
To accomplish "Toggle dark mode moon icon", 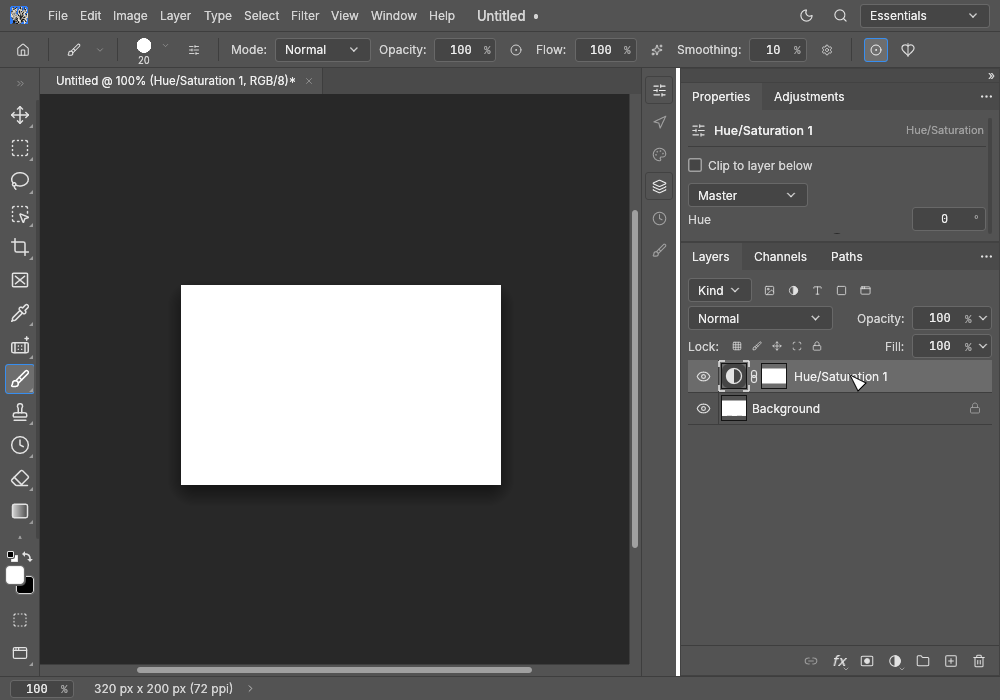I will tap(807, 16).
